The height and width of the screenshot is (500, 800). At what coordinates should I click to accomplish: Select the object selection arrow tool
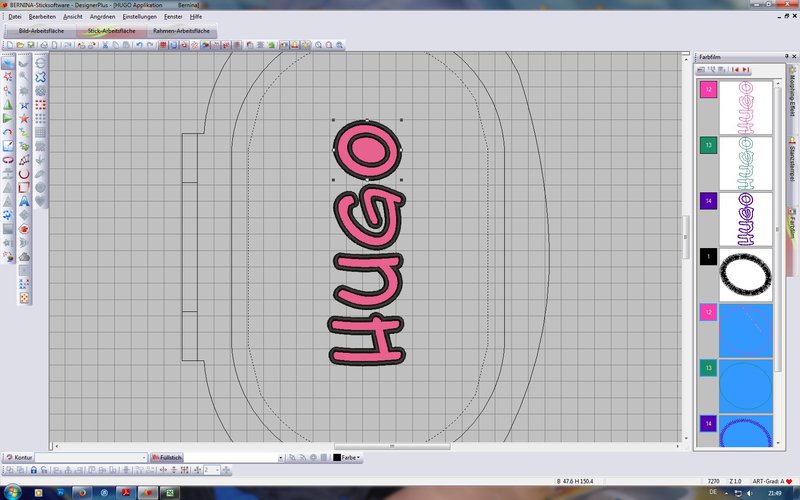(8, 63)
